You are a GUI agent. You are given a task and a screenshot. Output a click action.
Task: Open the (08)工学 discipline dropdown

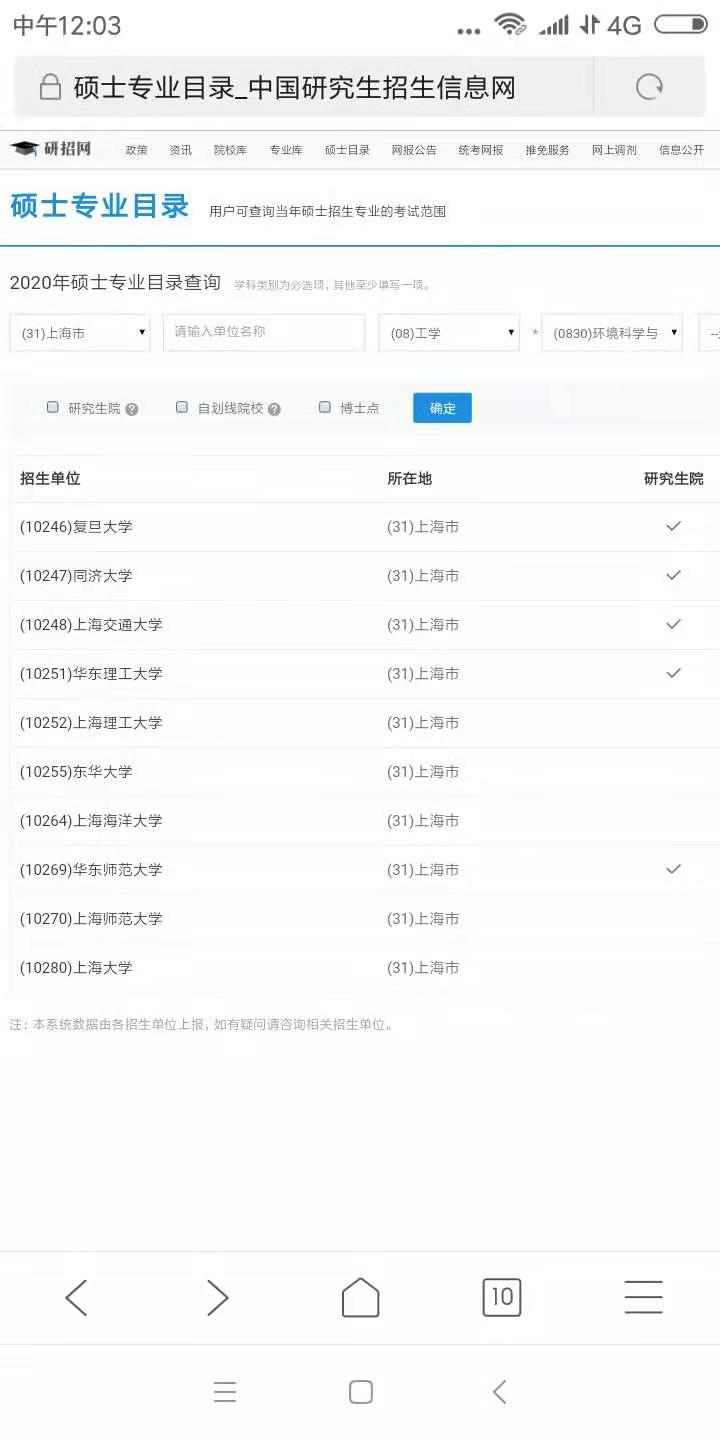point(449,333)
